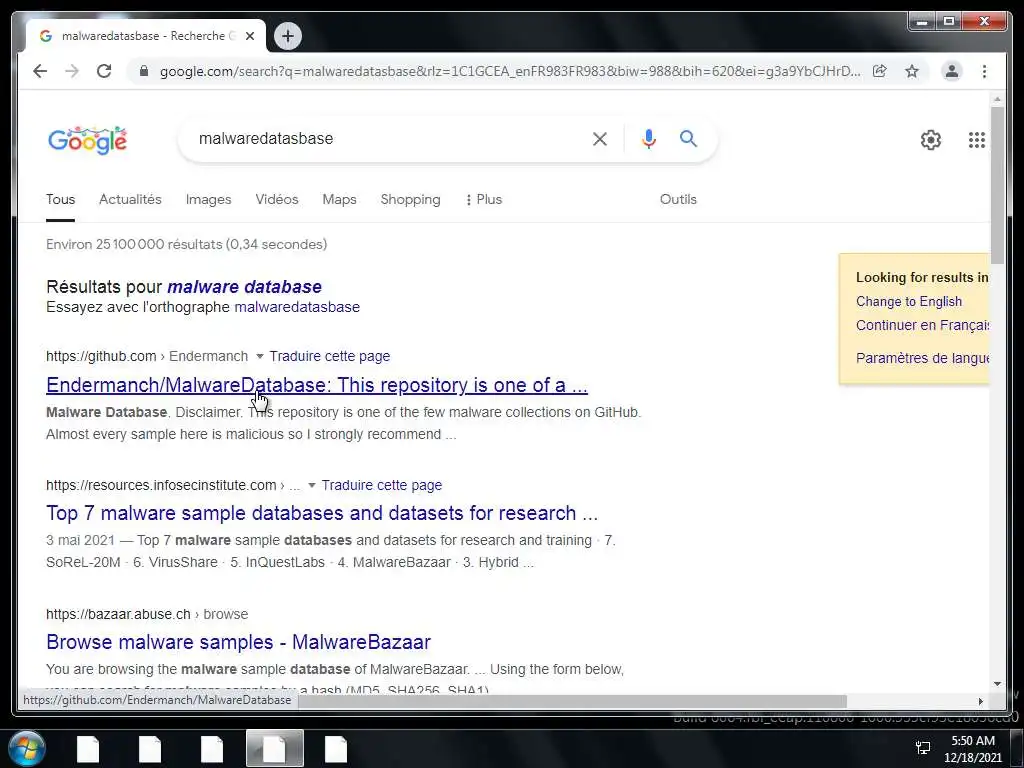Open the second taskbar file icon
The height and width of the screenshot is (768, 1024).
click(150, 749)
